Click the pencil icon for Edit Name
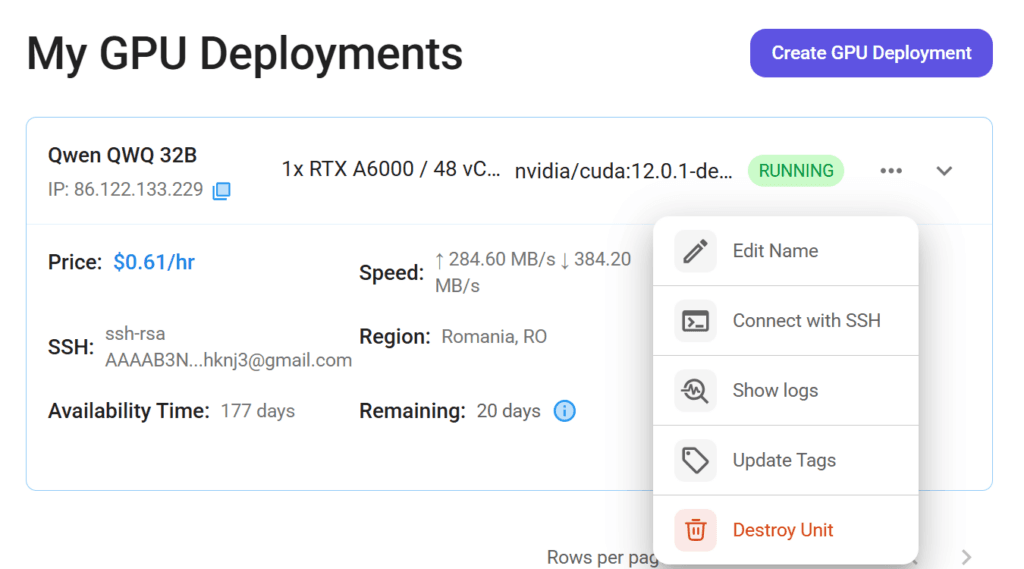This screenshot has width=1024, height=569. [x=695, y=251]
